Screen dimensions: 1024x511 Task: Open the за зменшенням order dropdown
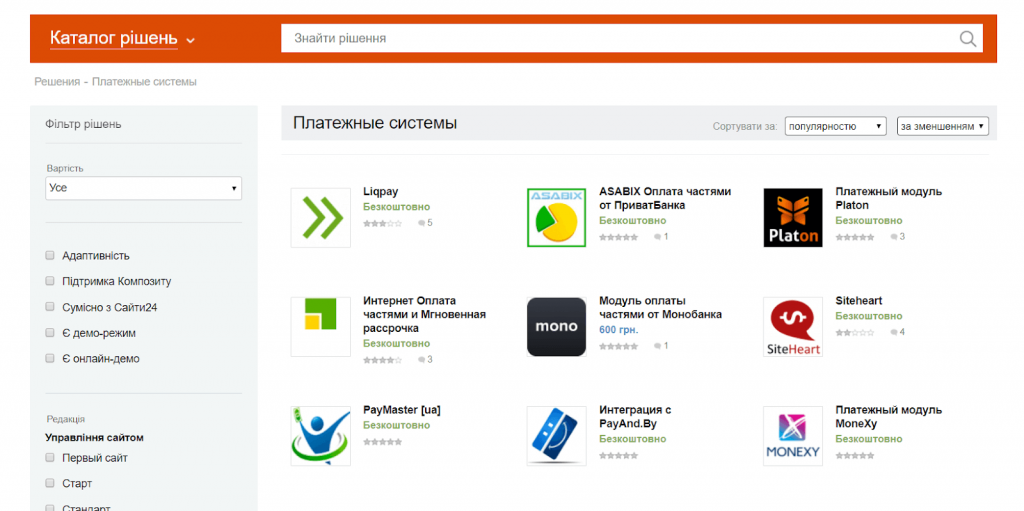[x=943, y=126]
